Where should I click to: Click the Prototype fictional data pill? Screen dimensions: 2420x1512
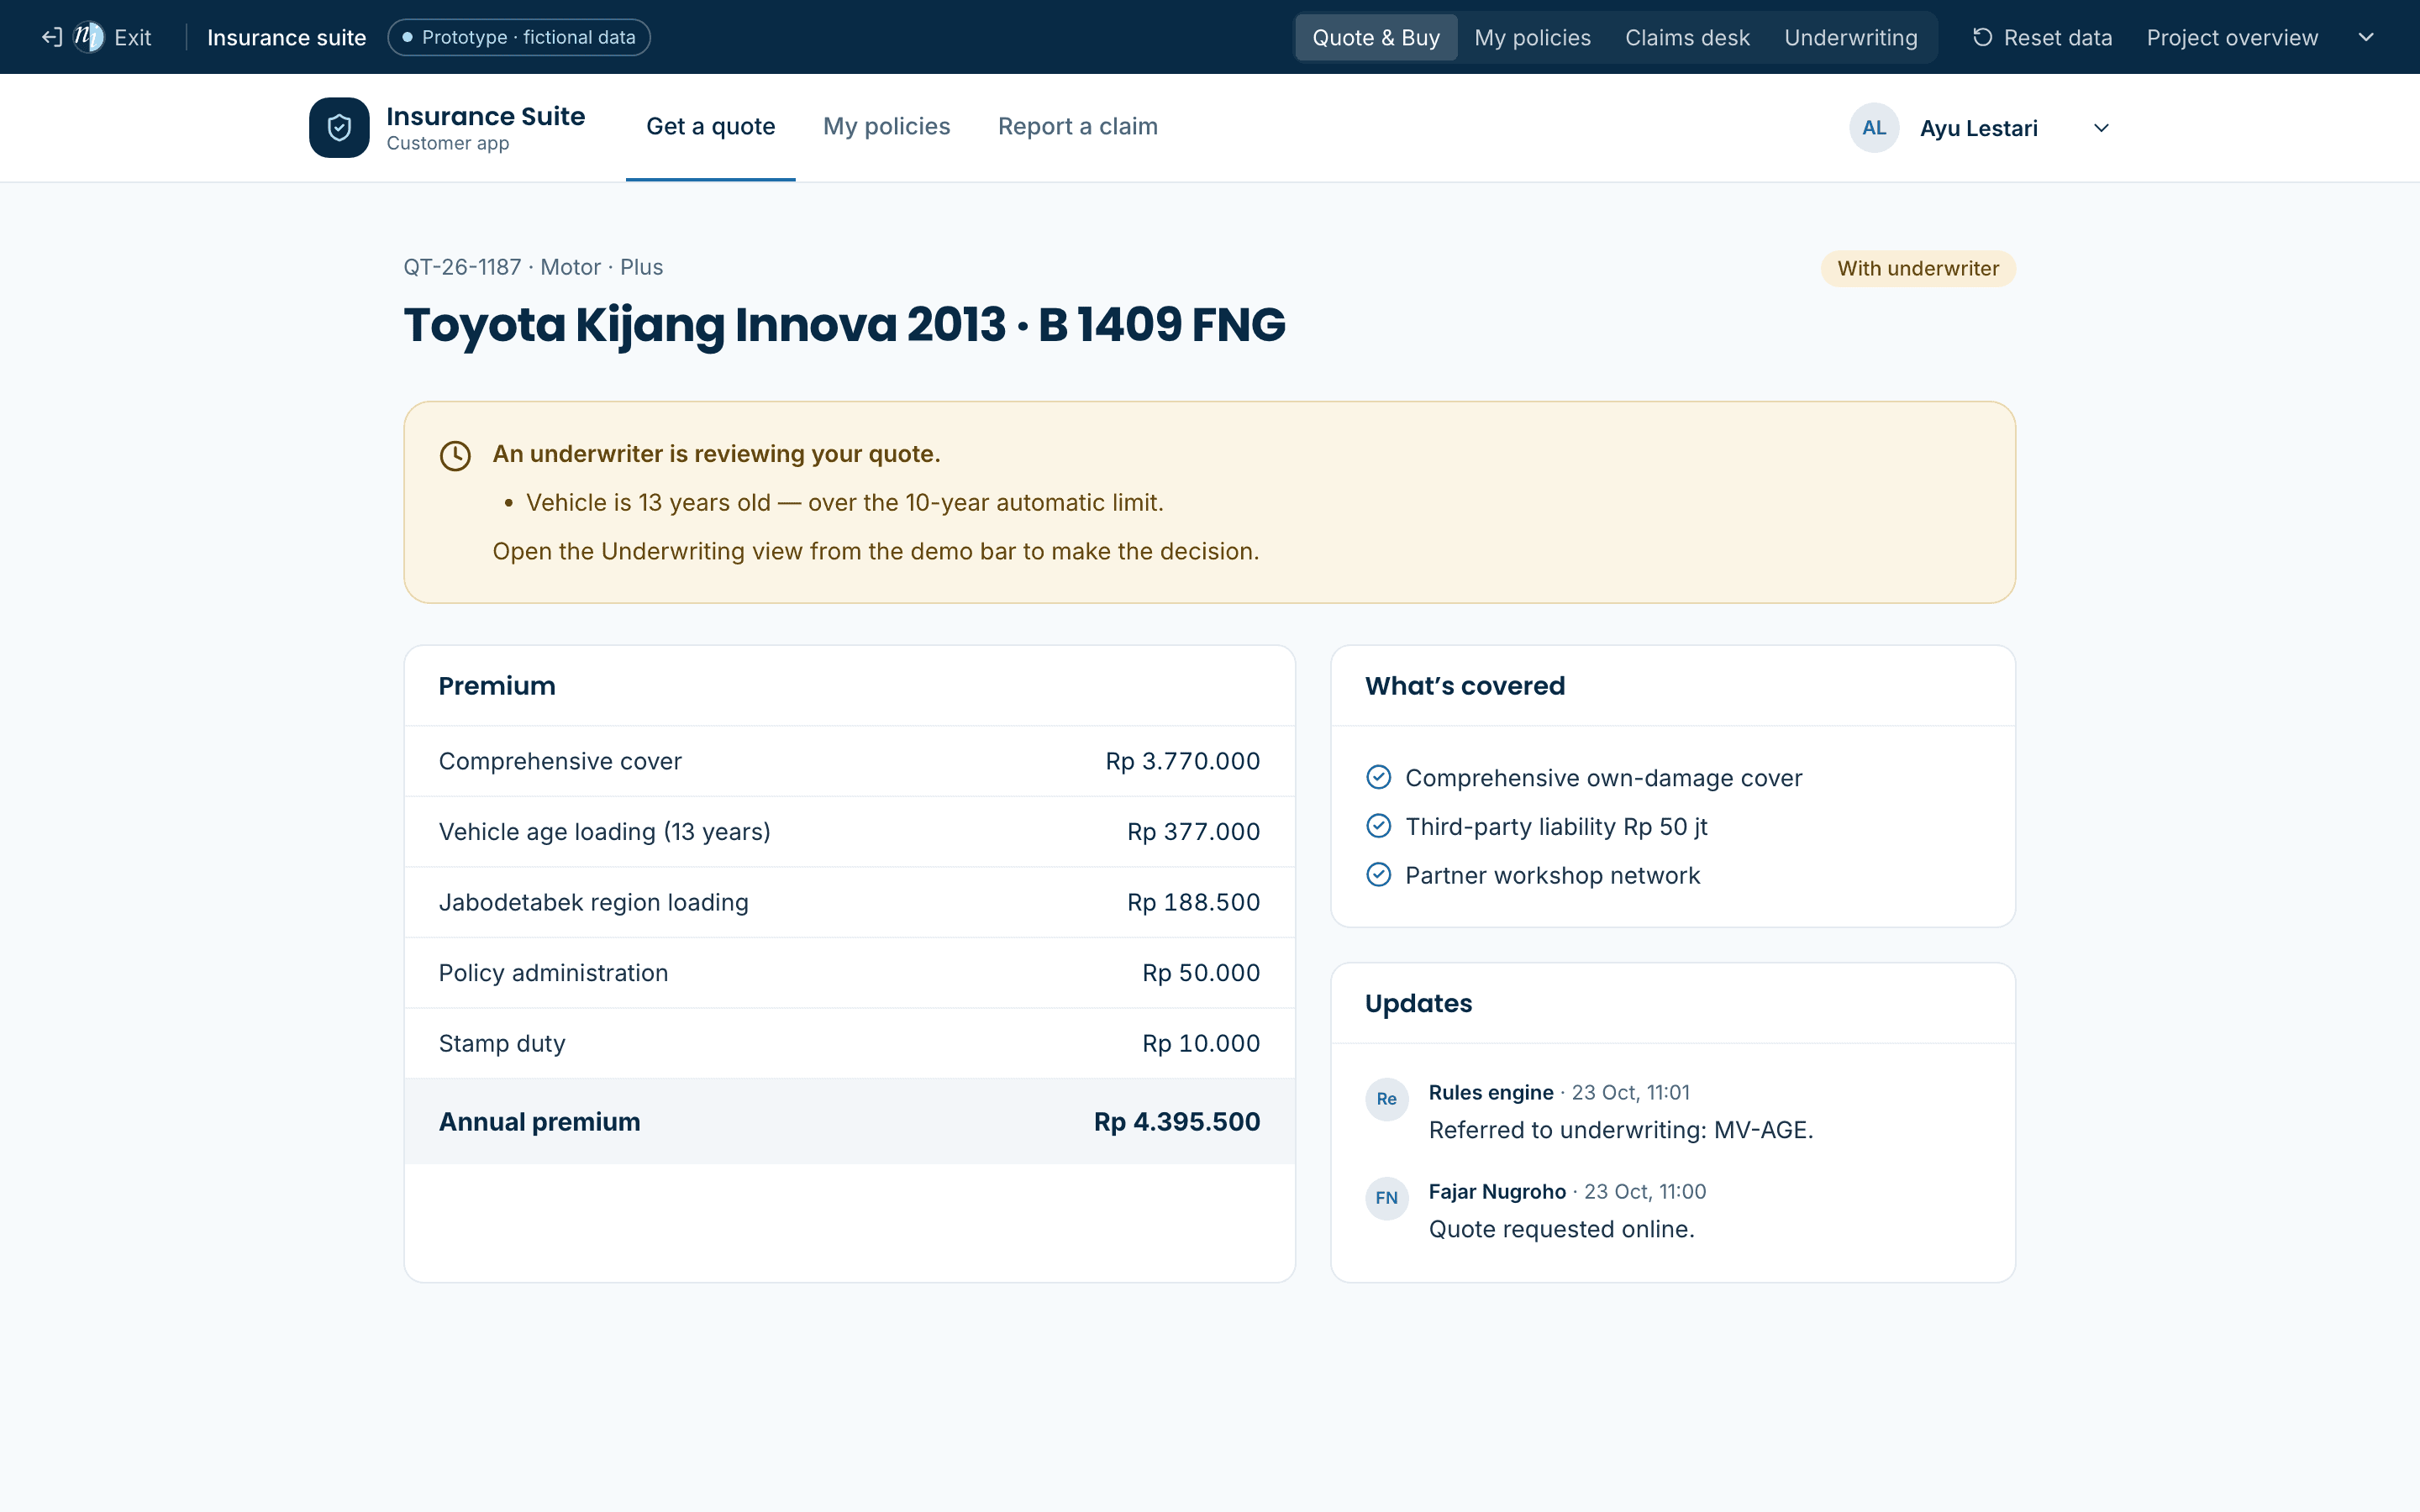(x=519, y=37)
